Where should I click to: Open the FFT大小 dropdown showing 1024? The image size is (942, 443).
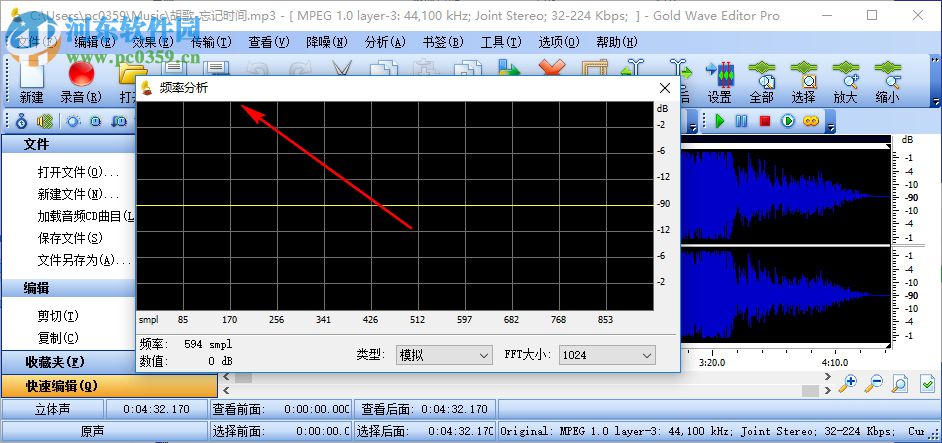point(607,355)
